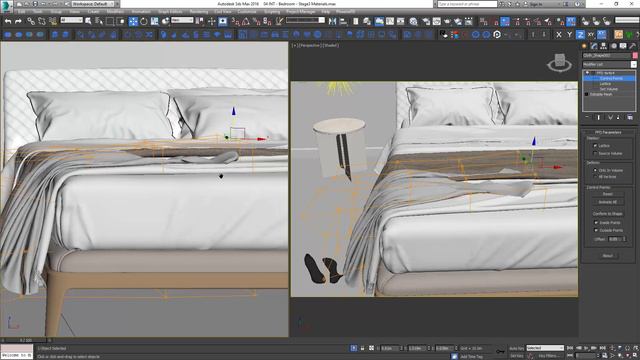Open the Motion command panel tab

pos(613,46)
